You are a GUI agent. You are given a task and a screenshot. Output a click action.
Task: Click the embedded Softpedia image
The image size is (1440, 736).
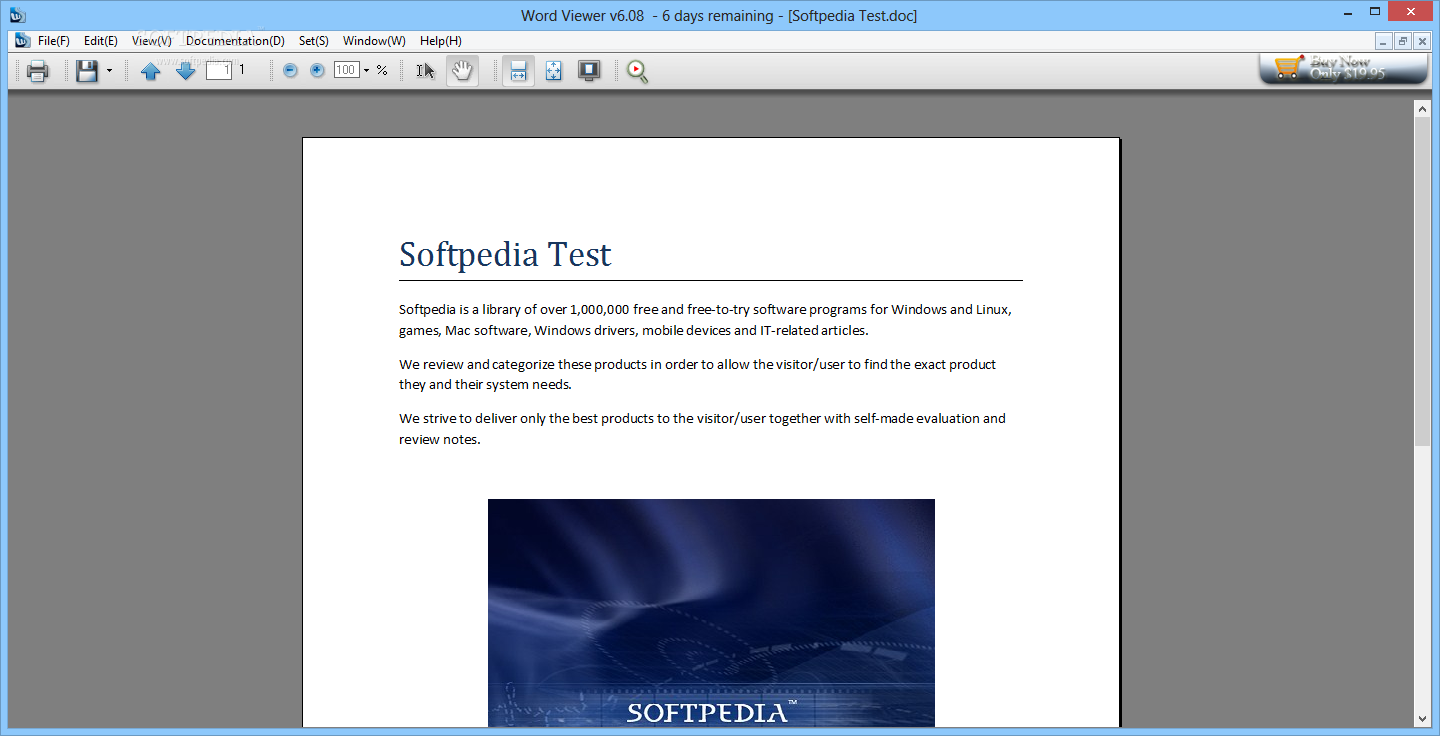711,613
